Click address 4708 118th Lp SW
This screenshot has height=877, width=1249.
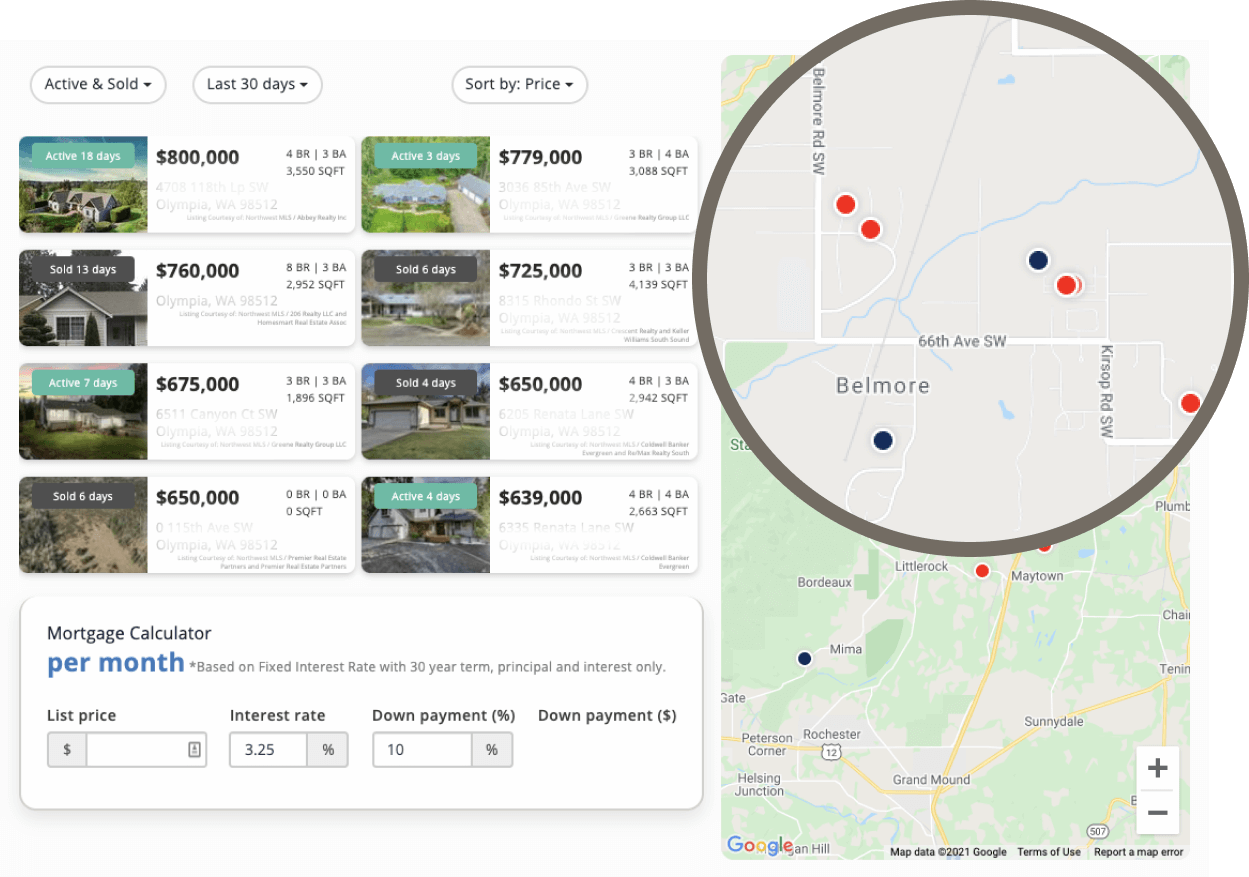click(x=212, y=187)
